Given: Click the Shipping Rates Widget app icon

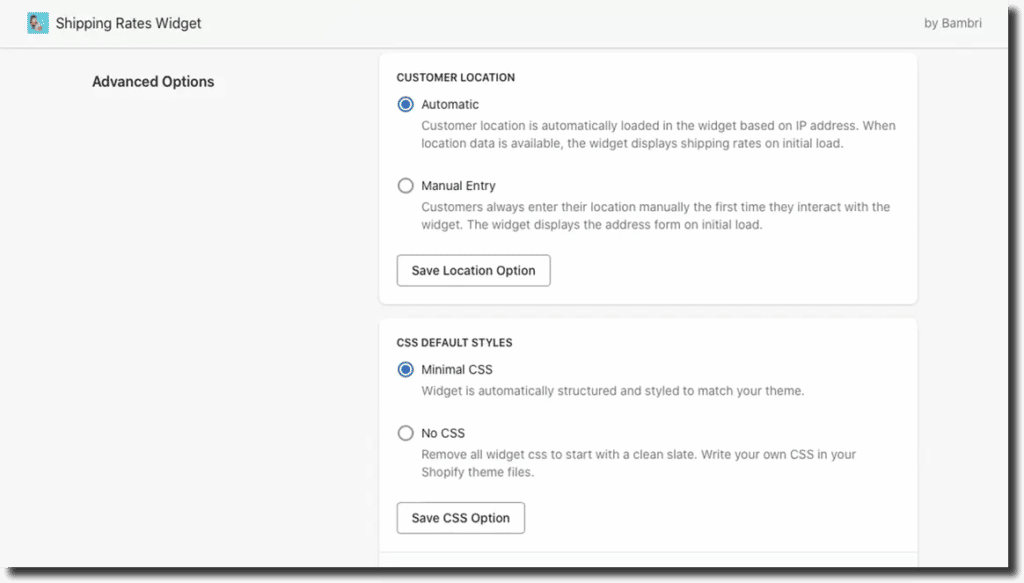Looking at the screenshot, I should [x=37, y=23].
